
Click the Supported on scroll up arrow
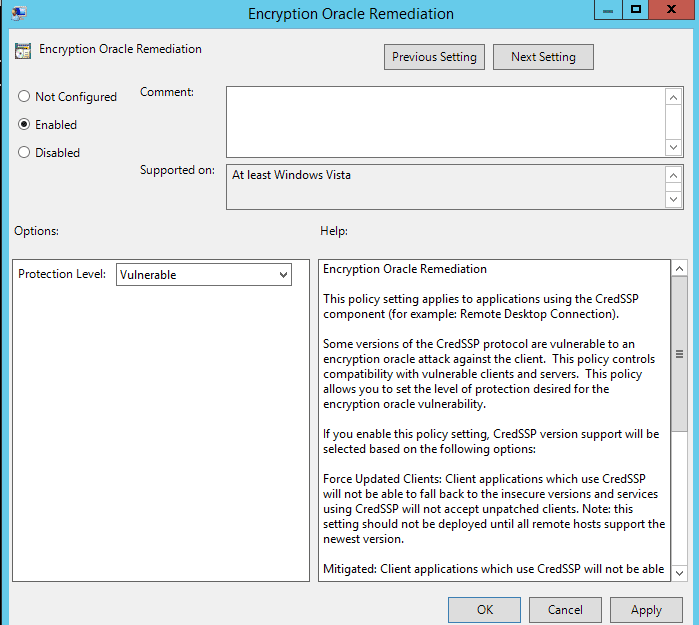point(674,175)
